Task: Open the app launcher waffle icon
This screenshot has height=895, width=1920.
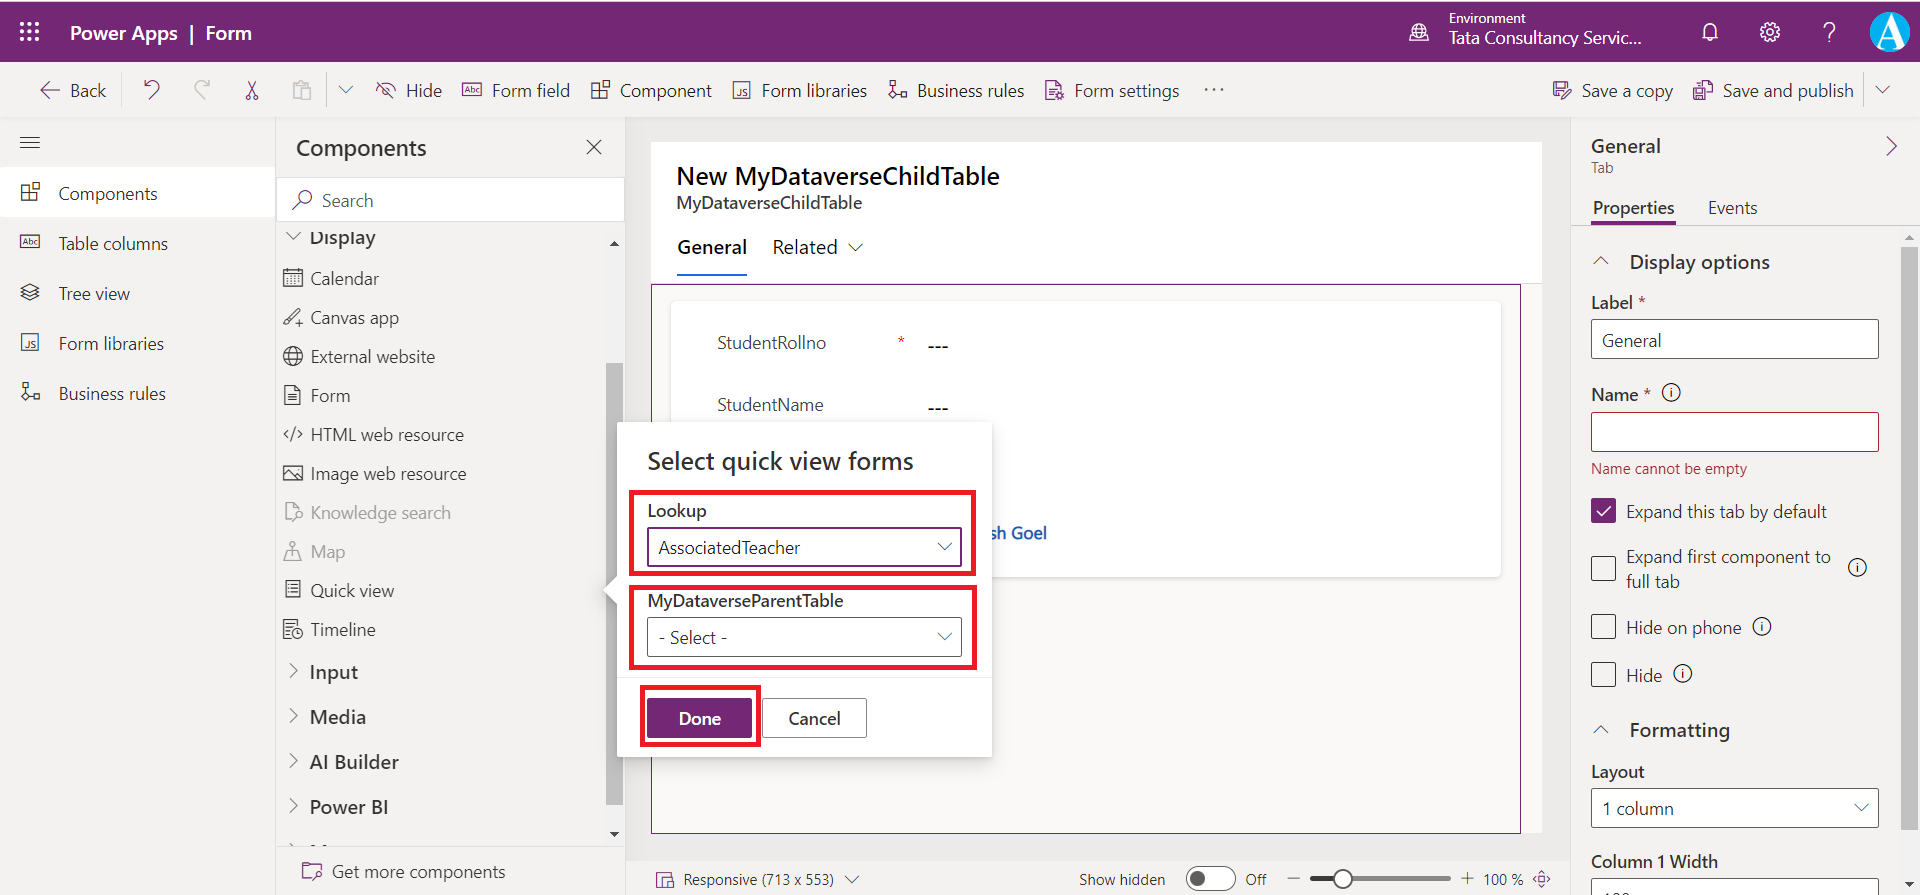Action: click(x=30, y=32)
